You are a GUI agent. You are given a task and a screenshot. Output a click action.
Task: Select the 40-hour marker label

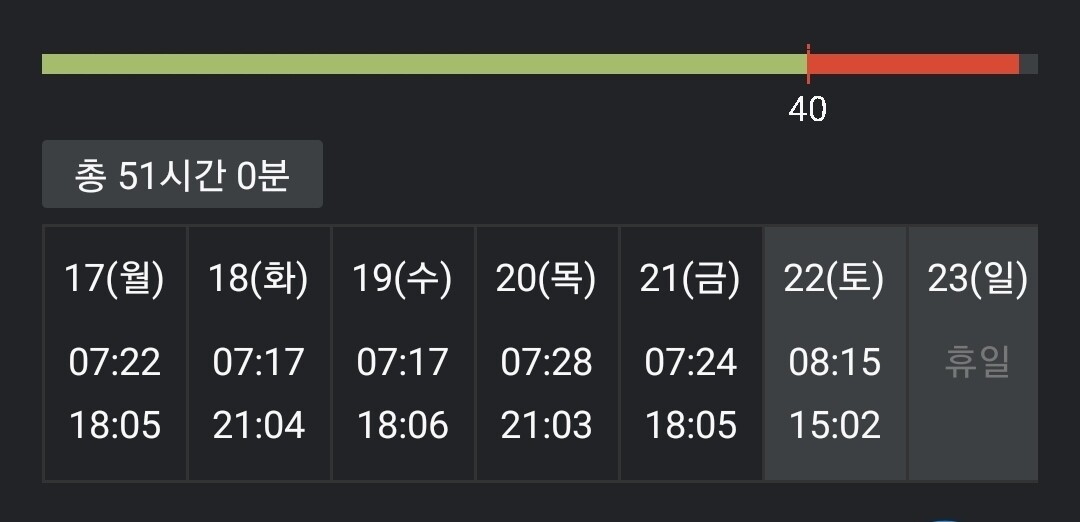tap(807, 109)
